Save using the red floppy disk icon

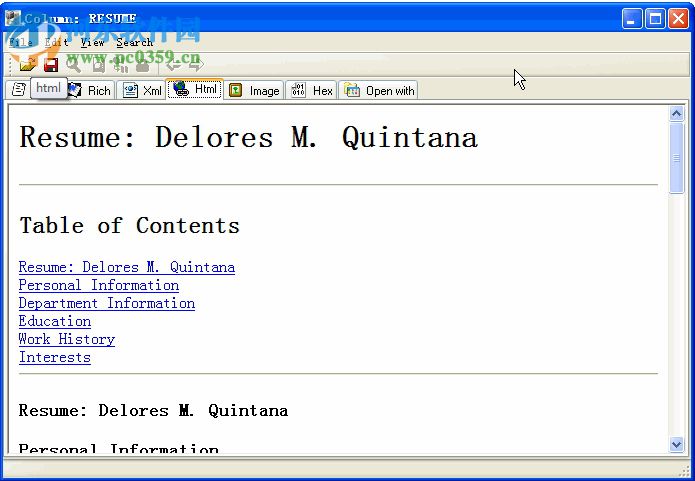pyautogui.click(x=51, y=65)
